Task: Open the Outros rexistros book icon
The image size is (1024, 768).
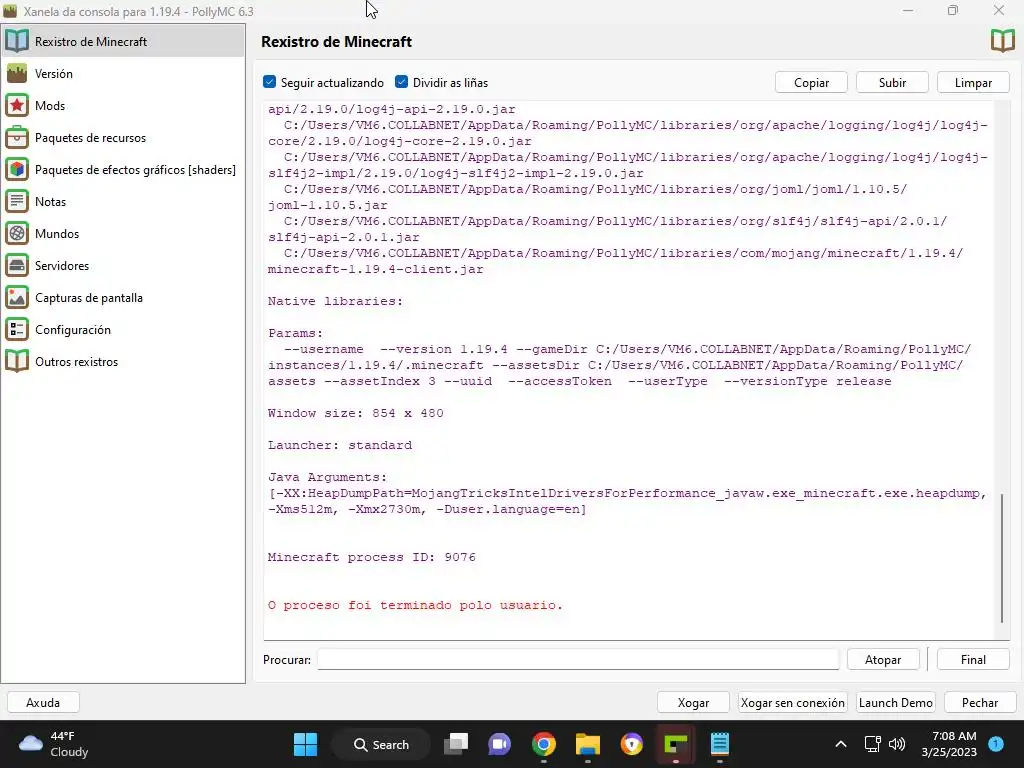Action: click(x=17, y=361)
